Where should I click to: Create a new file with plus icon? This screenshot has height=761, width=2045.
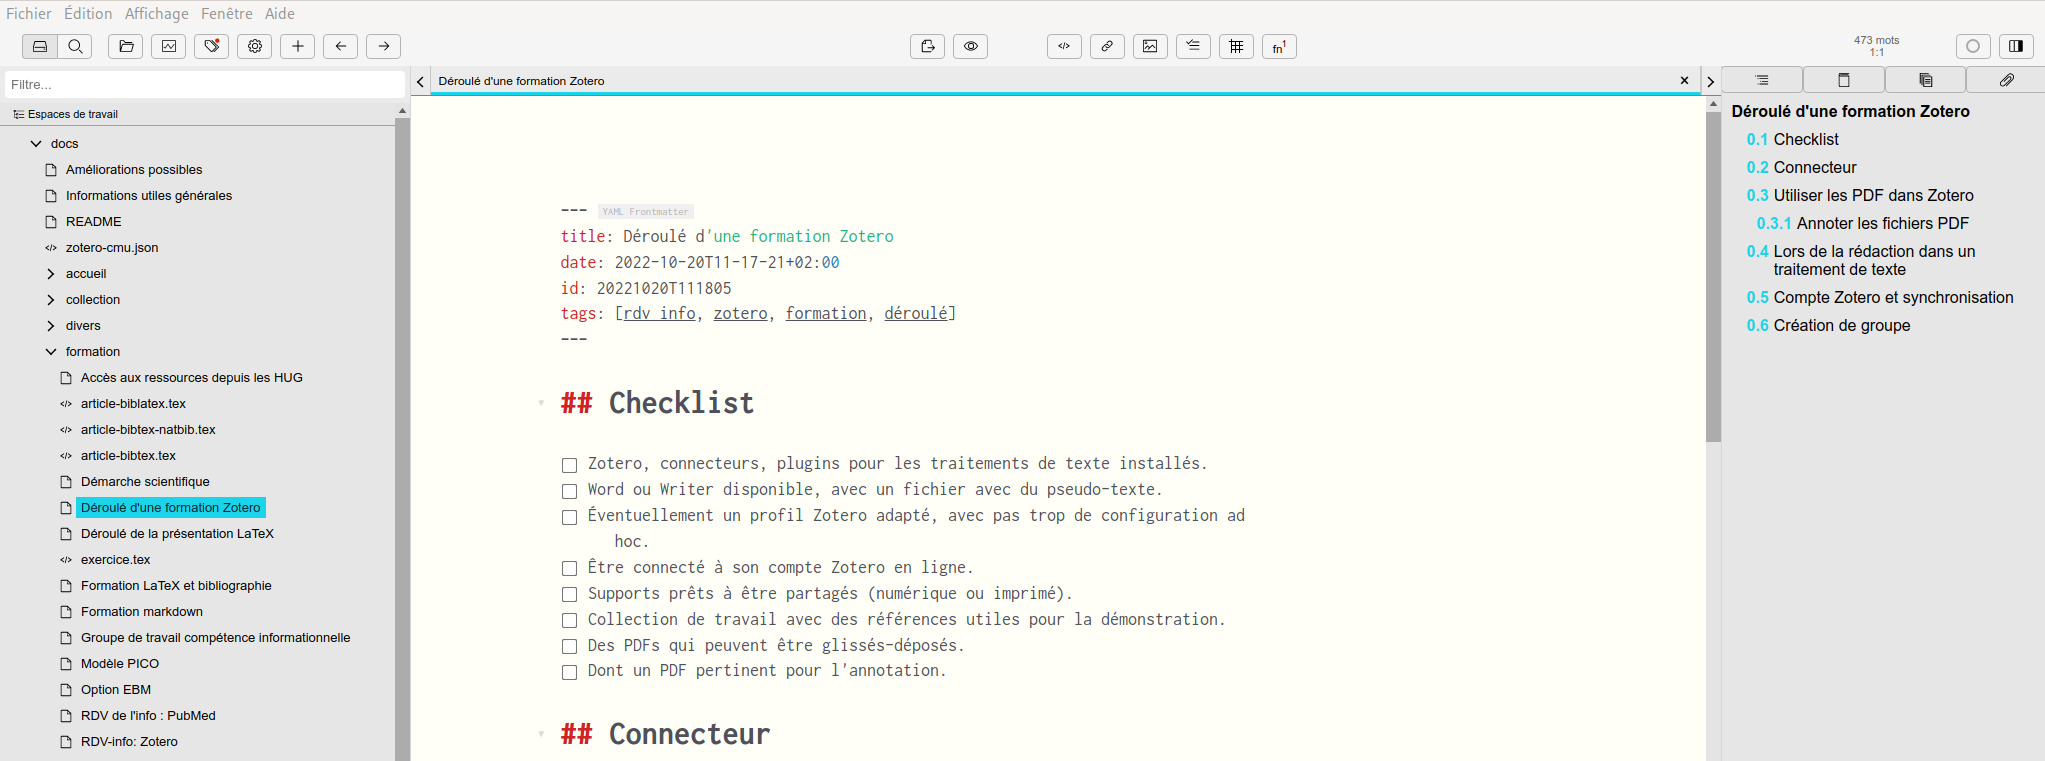(x=298, y=46)
